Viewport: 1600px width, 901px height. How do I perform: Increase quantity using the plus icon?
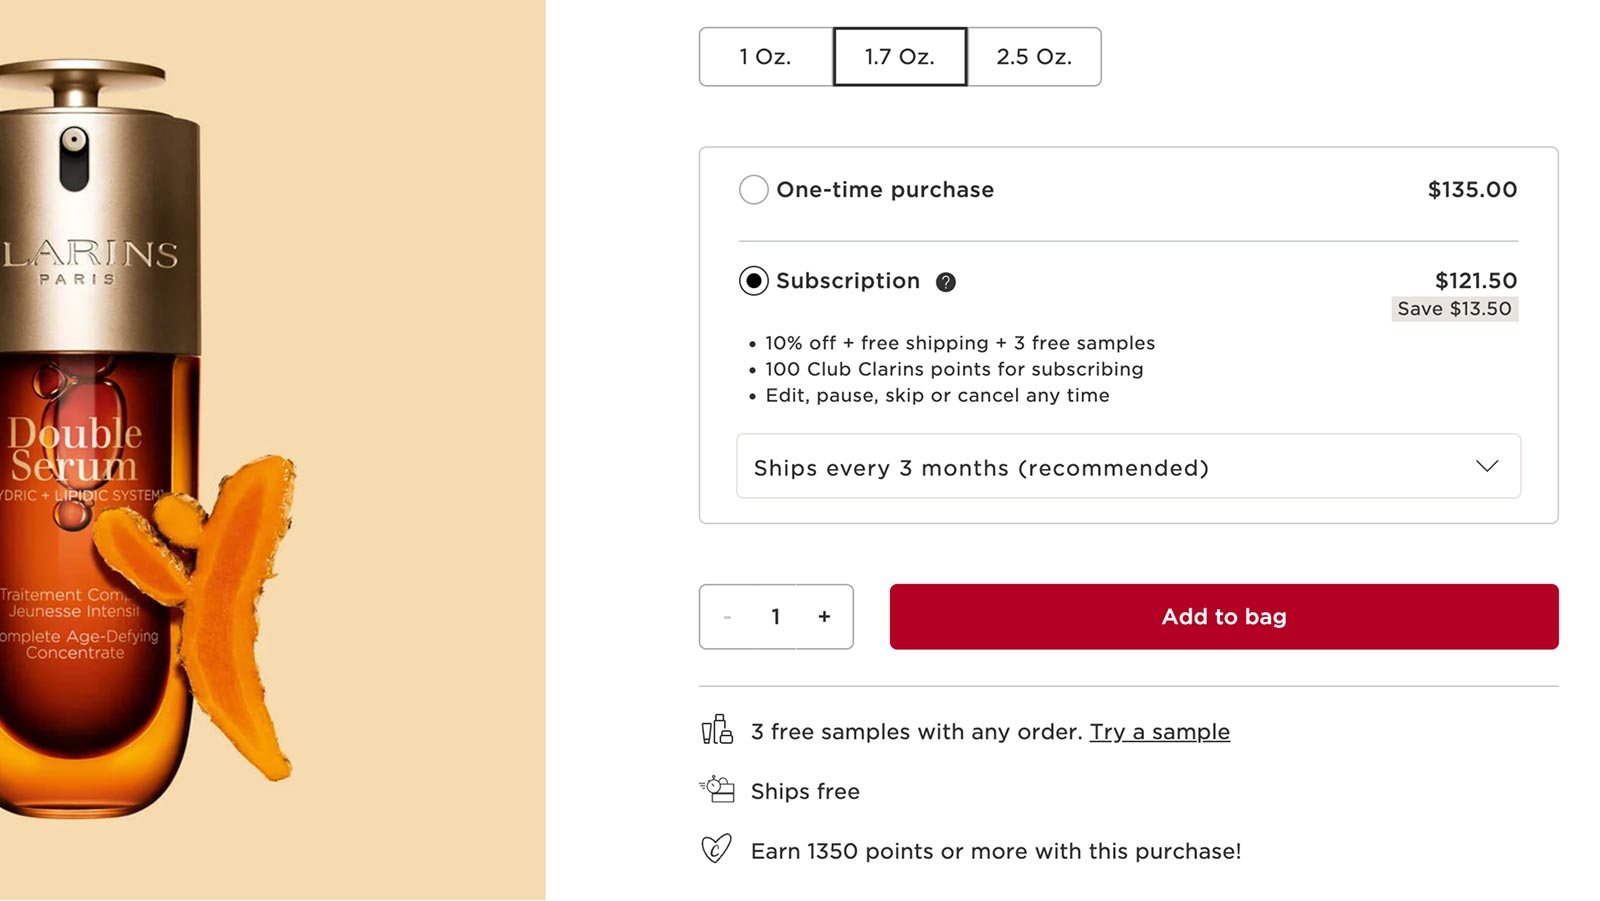[x=824, y=617]
